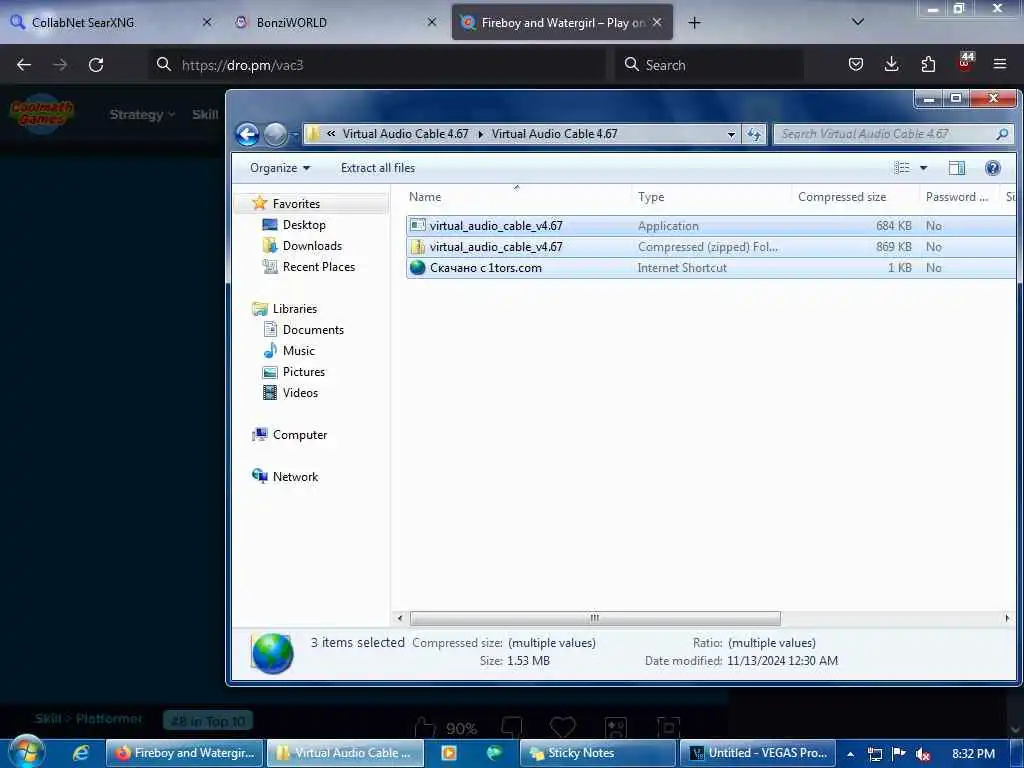This screenshot has width=1024, height=768.
Task: Open Firefox downloads panel
Action: [x=891, y=64]
